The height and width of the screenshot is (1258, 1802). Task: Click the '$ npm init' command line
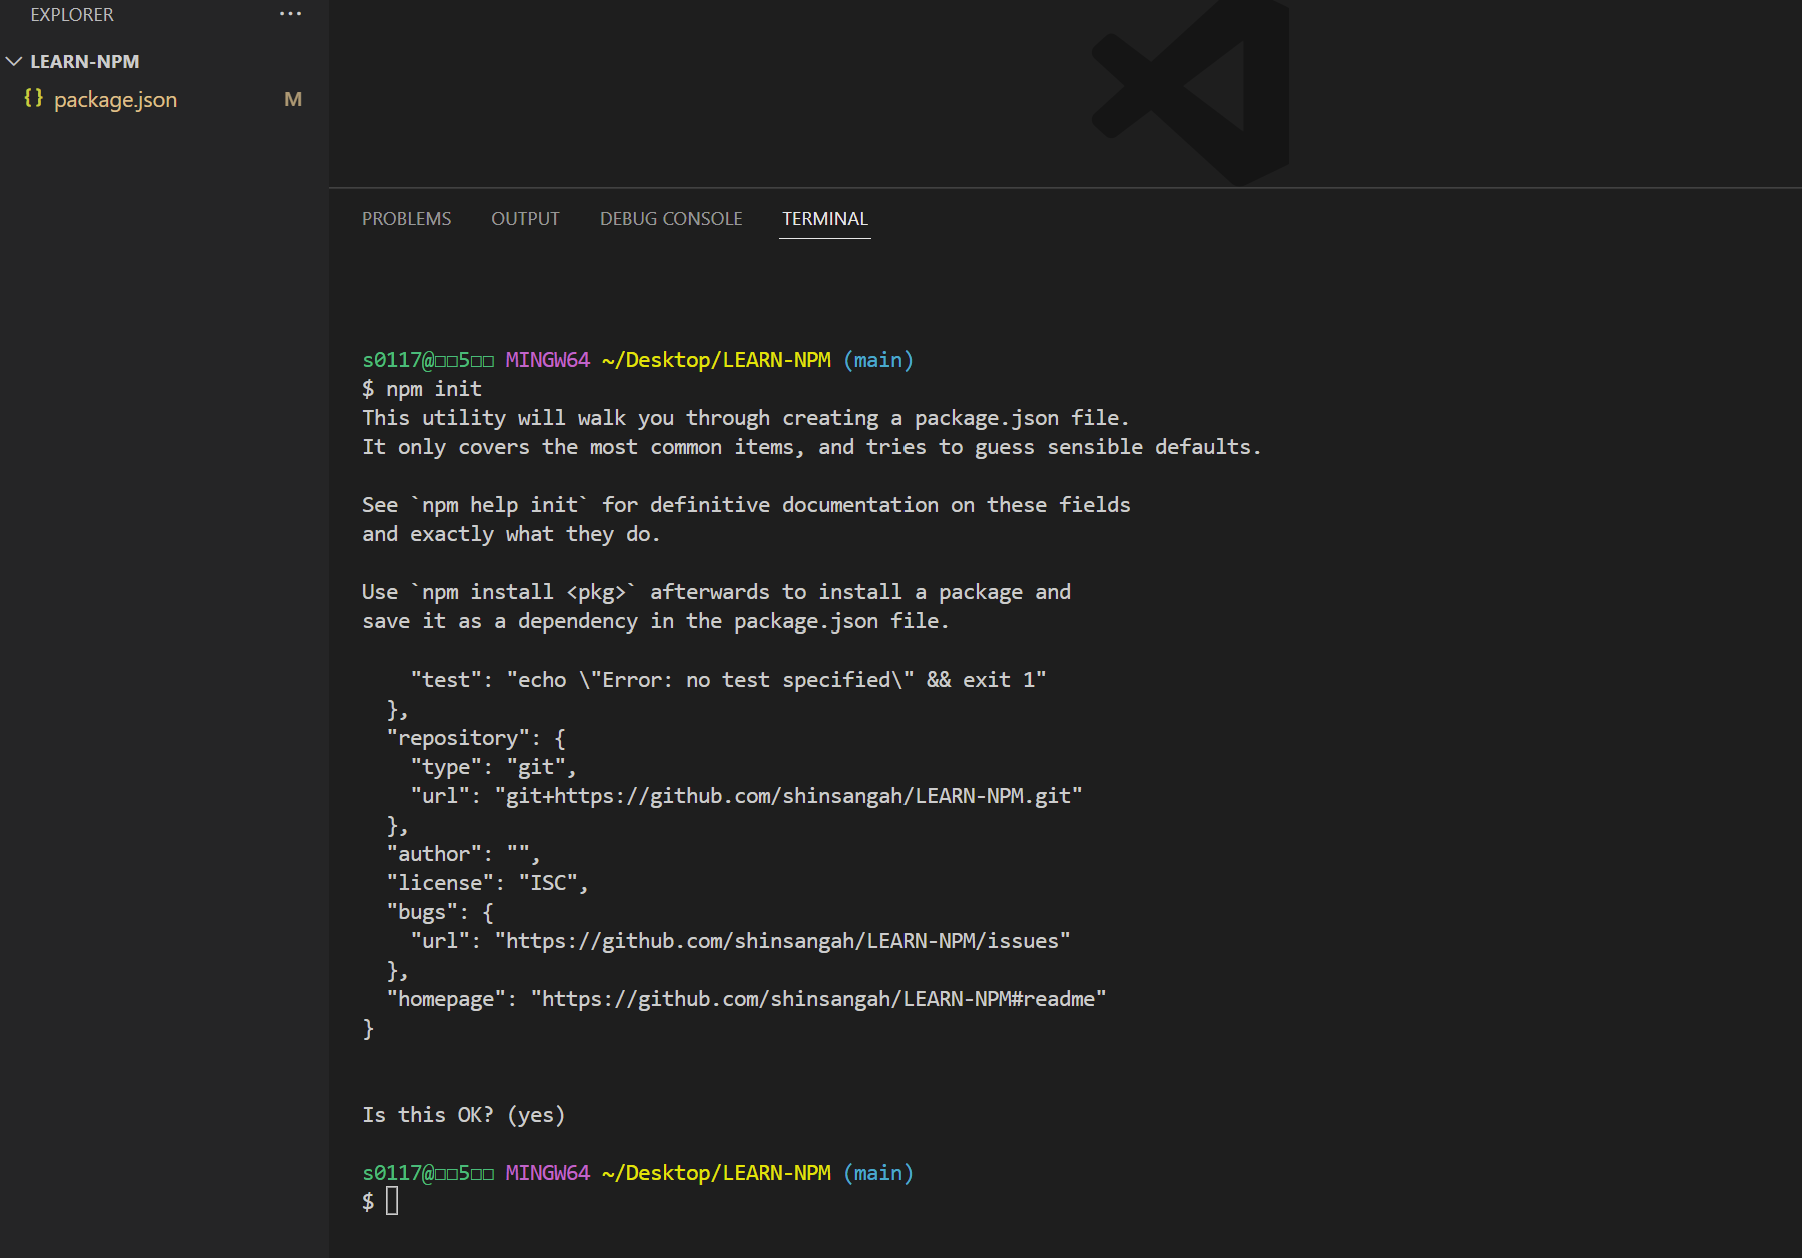(x=422, y=389)
